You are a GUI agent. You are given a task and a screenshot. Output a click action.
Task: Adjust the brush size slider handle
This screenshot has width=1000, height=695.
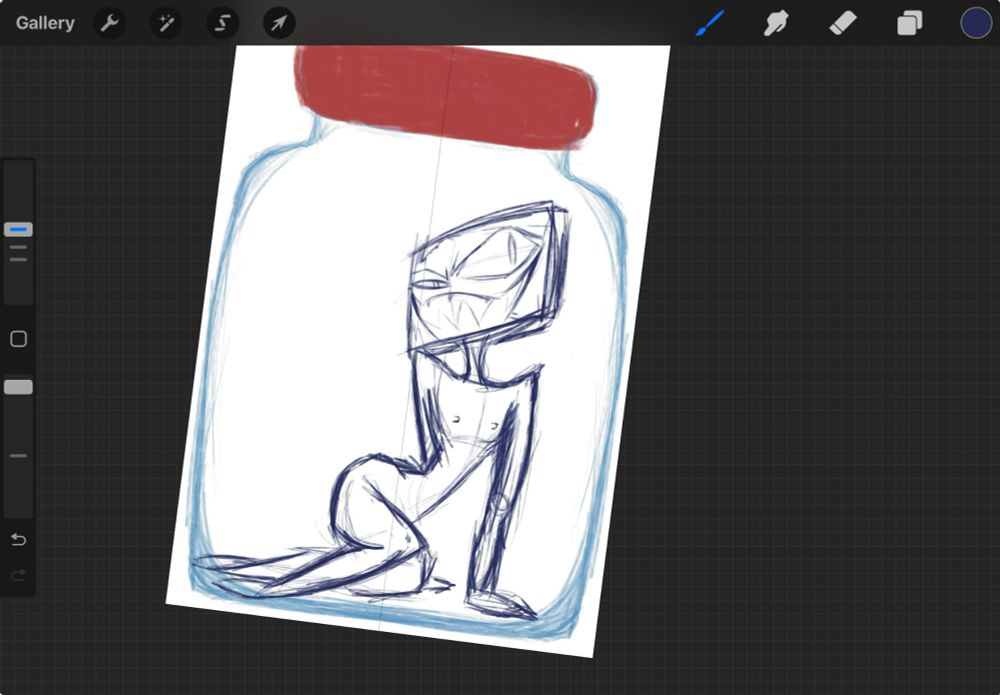click(x=18, y=230)
